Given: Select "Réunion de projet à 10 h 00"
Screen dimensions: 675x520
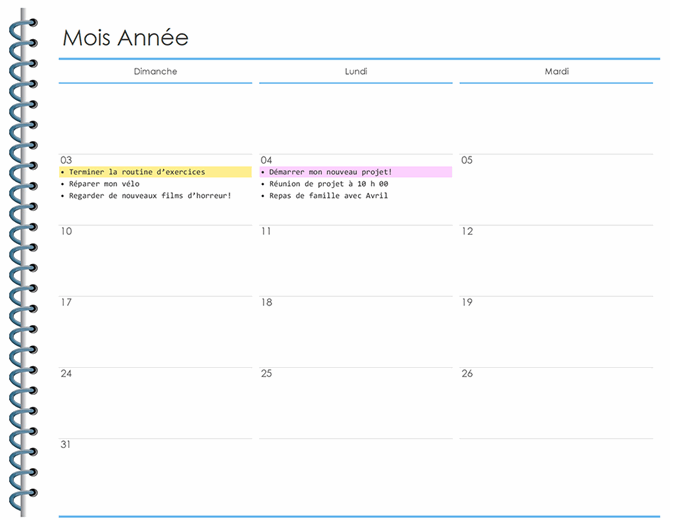Looking at the screenshot, I should tap(328, 184).
